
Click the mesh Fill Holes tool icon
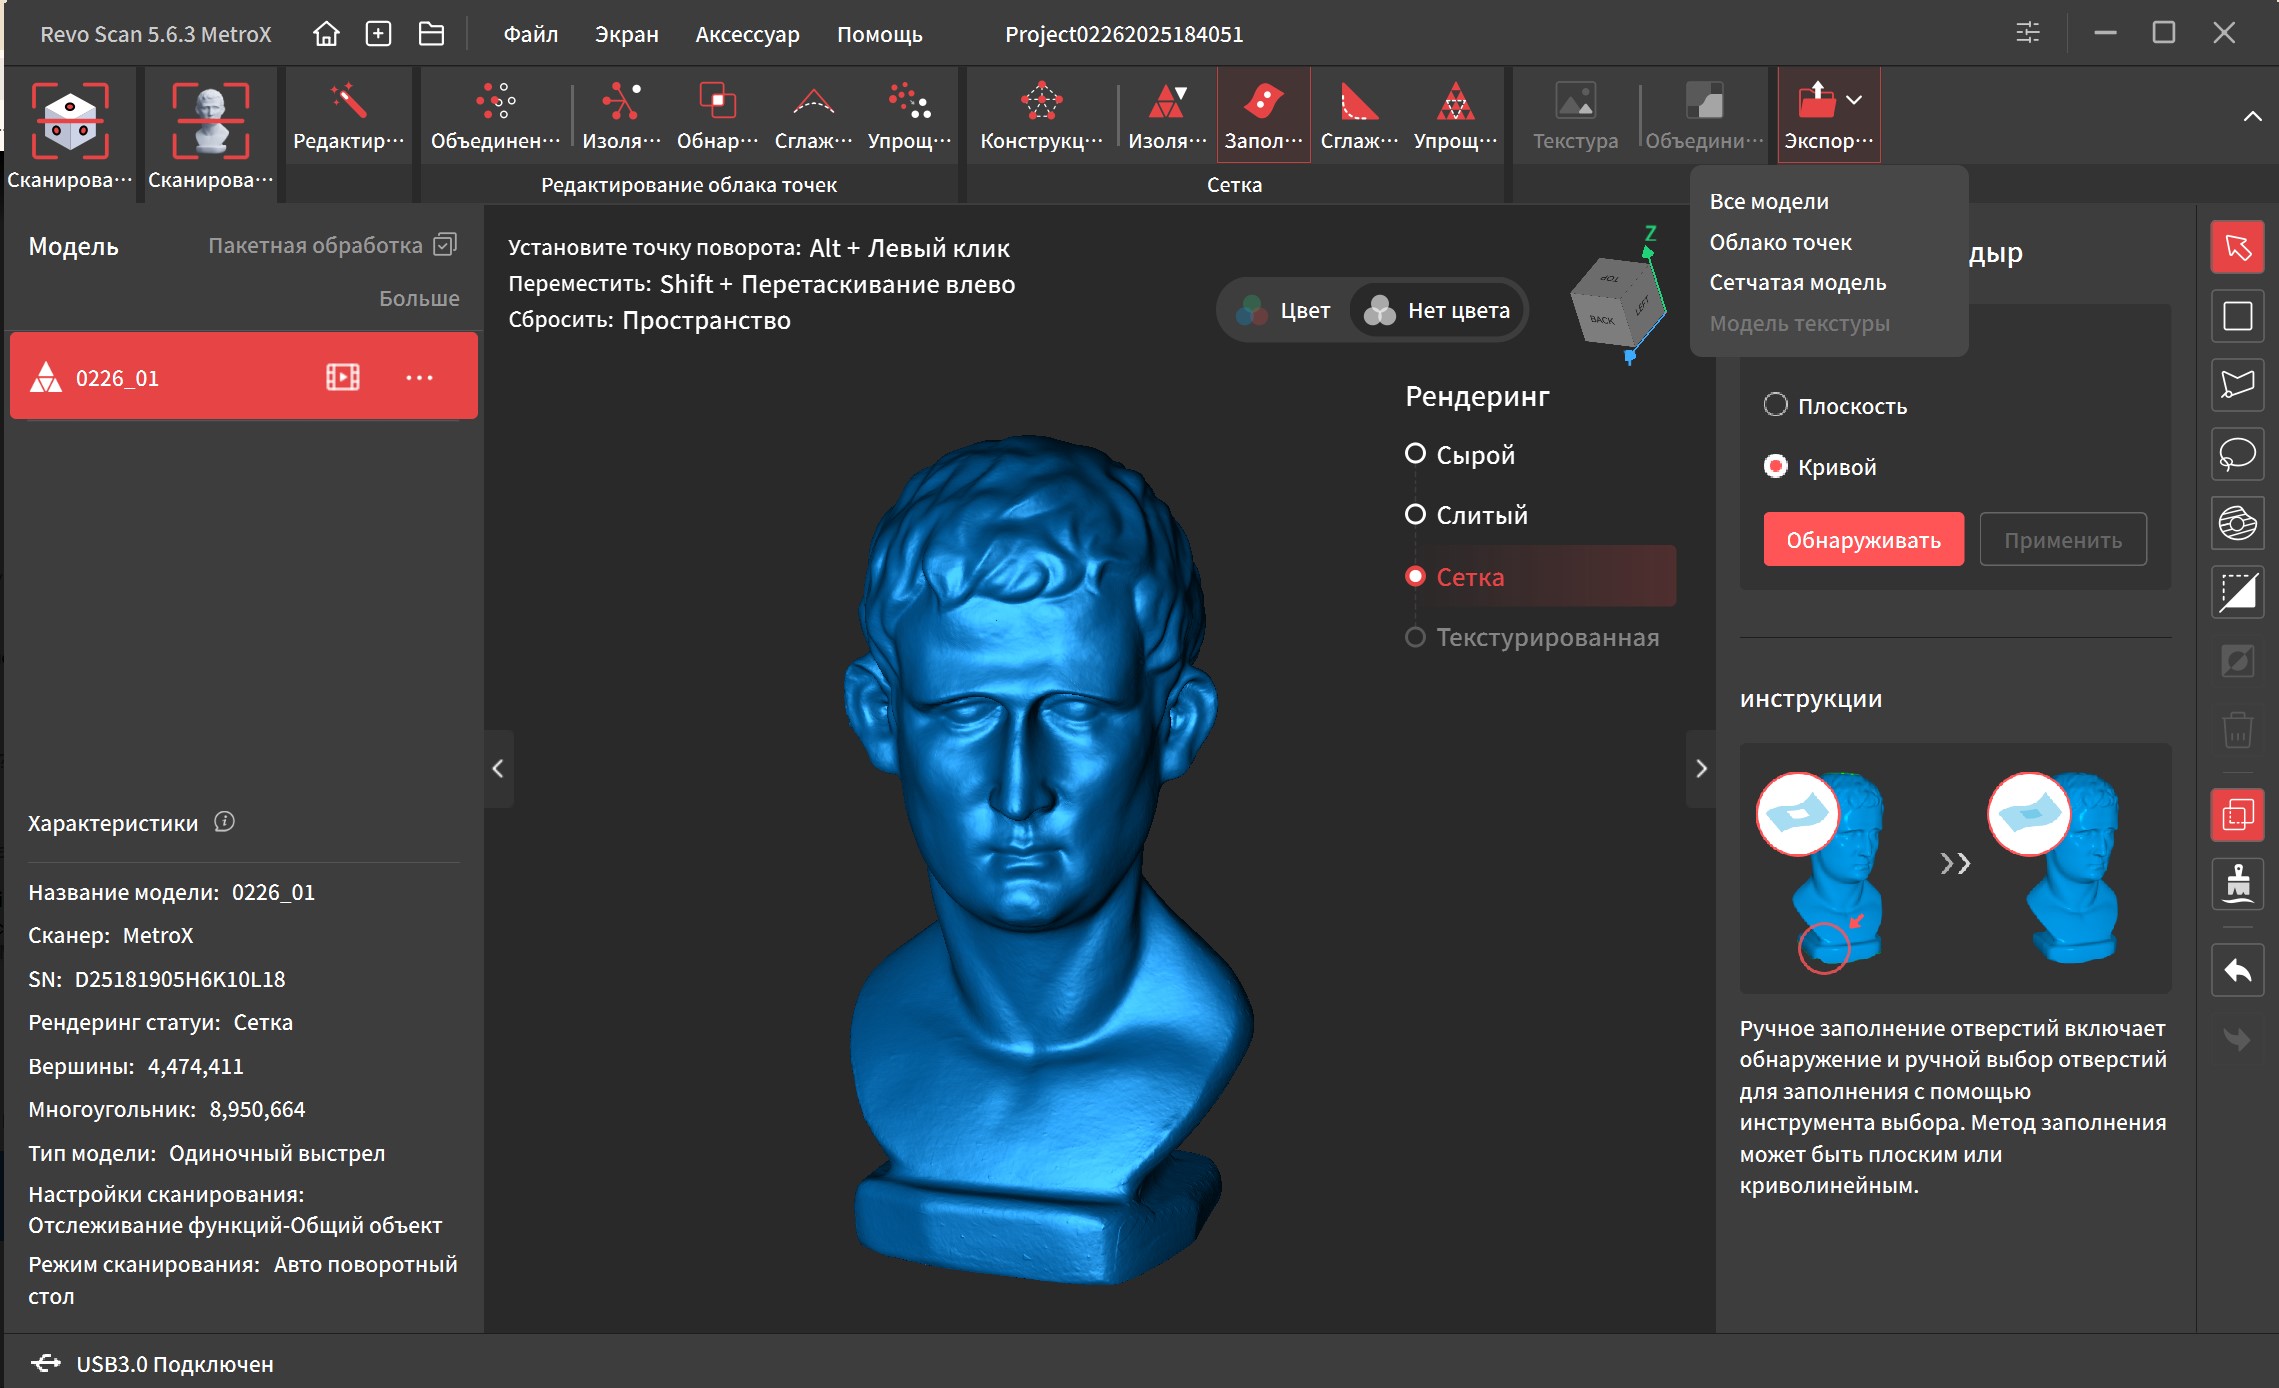point(1262,102)
